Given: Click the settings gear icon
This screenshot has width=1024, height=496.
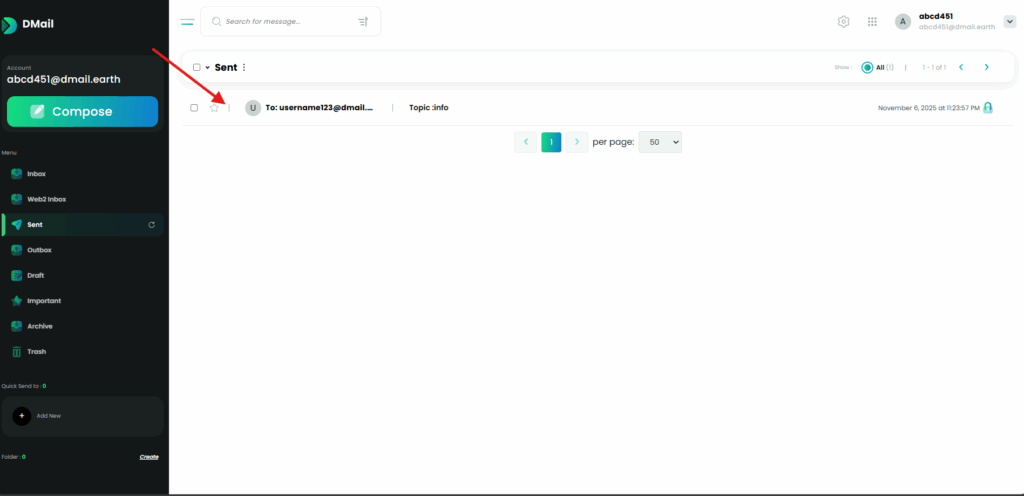Looking at the screenshot, I should [x=843, y=21].
